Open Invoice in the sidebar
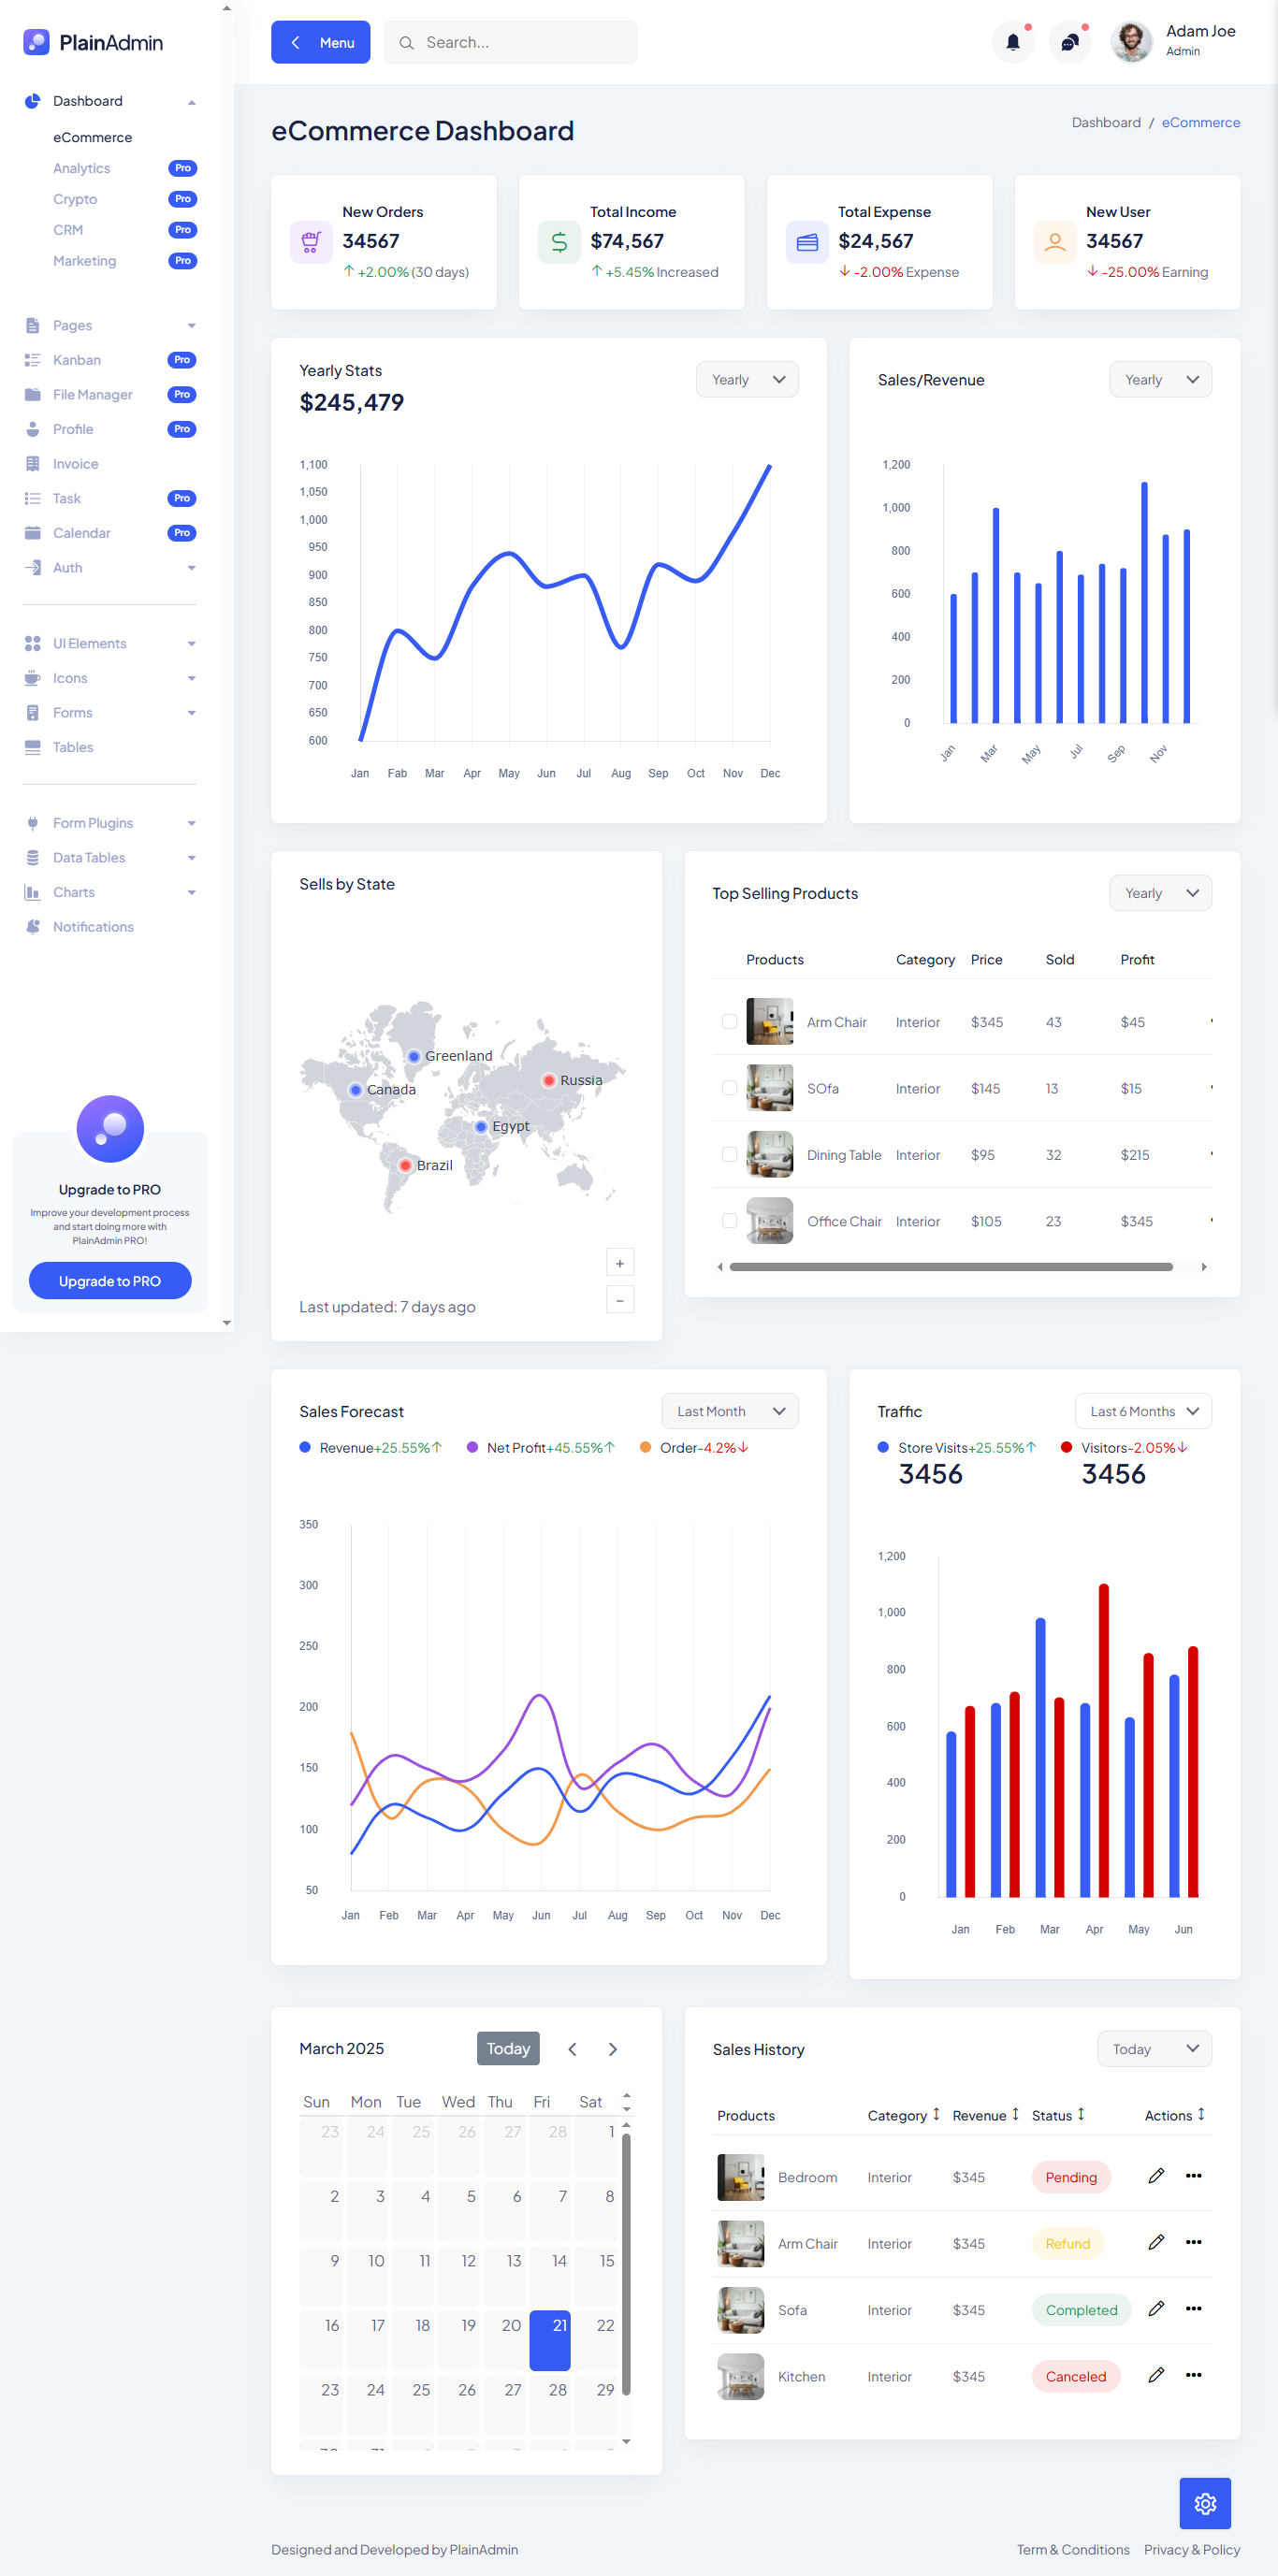The height and width of the screenshot is (2576, 1278). 75,464
